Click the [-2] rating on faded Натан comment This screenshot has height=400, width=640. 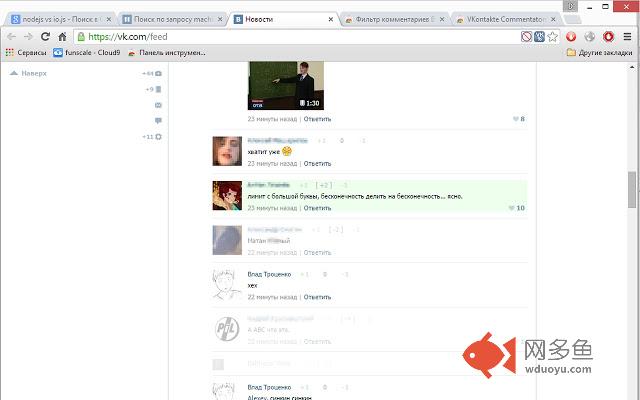[x=336, y=230]
